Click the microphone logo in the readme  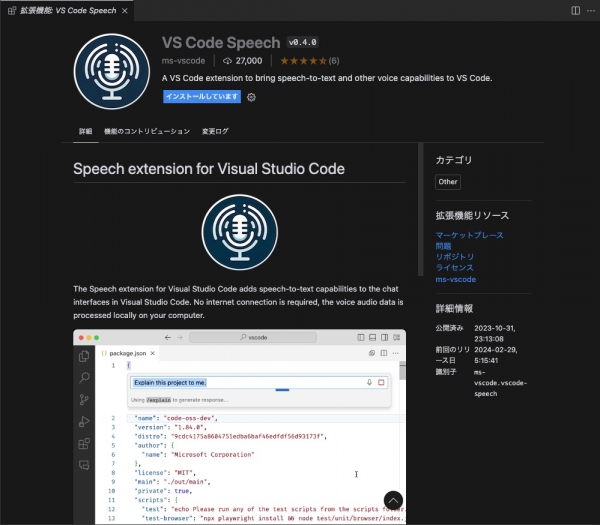[x=240, y=232]
